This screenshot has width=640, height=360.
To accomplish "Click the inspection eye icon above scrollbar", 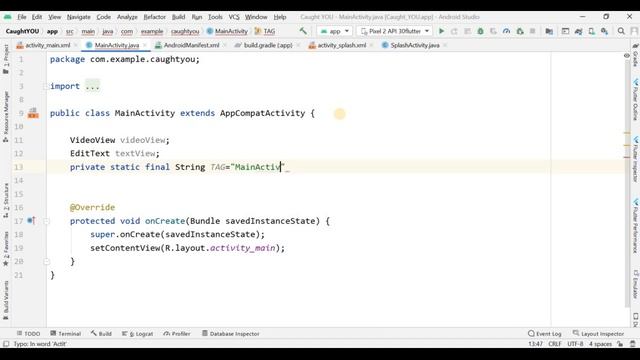I will tap(627, 56).
